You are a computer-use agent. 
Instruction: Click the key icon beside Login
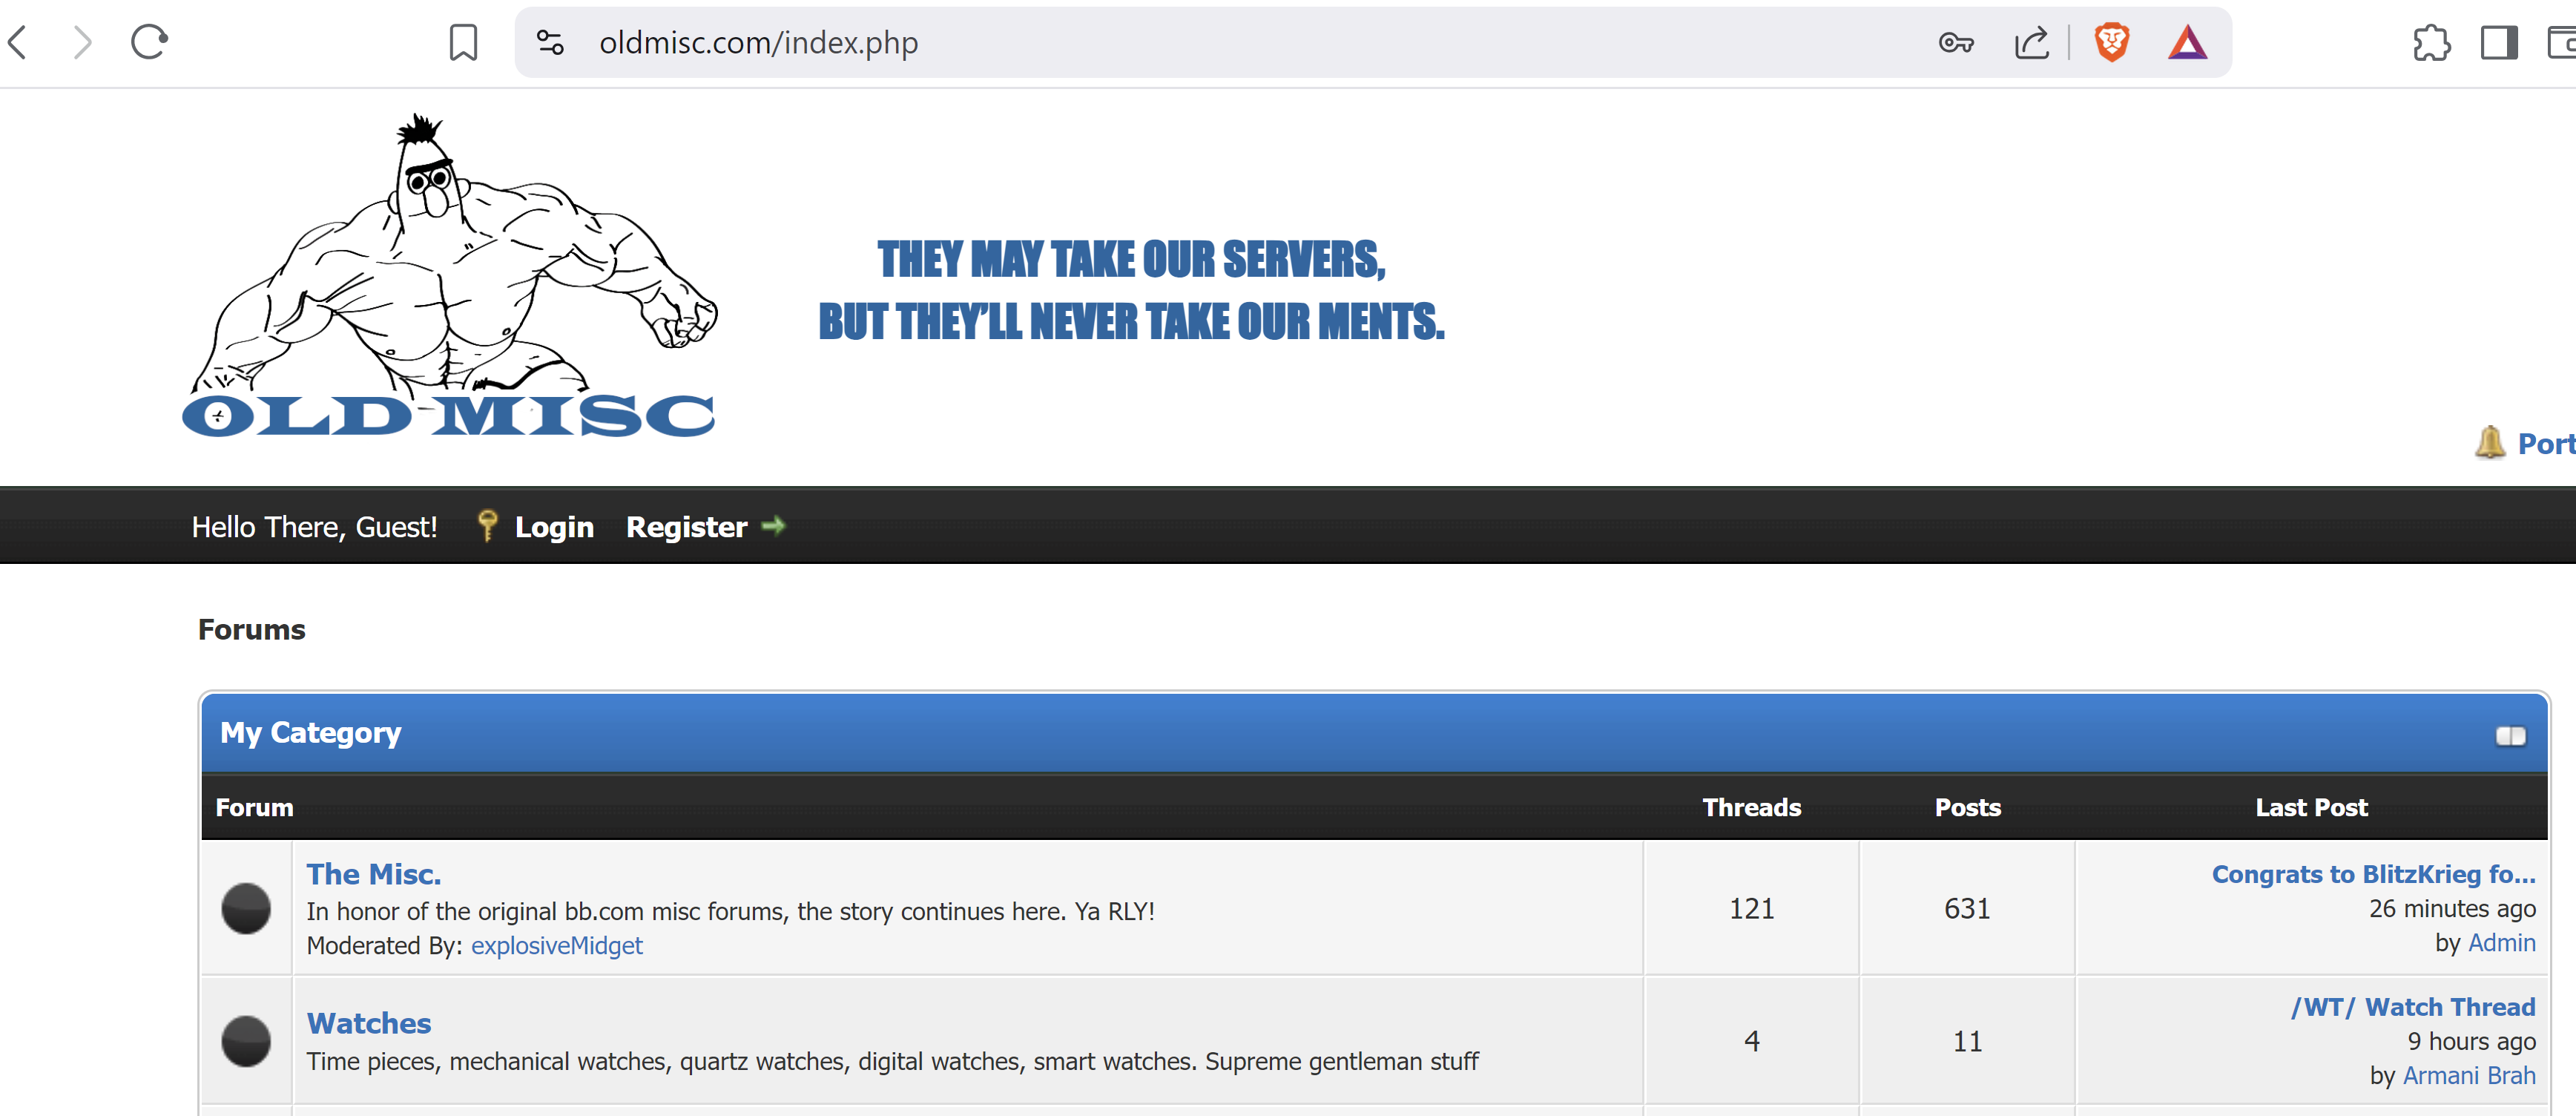point(487,525)
